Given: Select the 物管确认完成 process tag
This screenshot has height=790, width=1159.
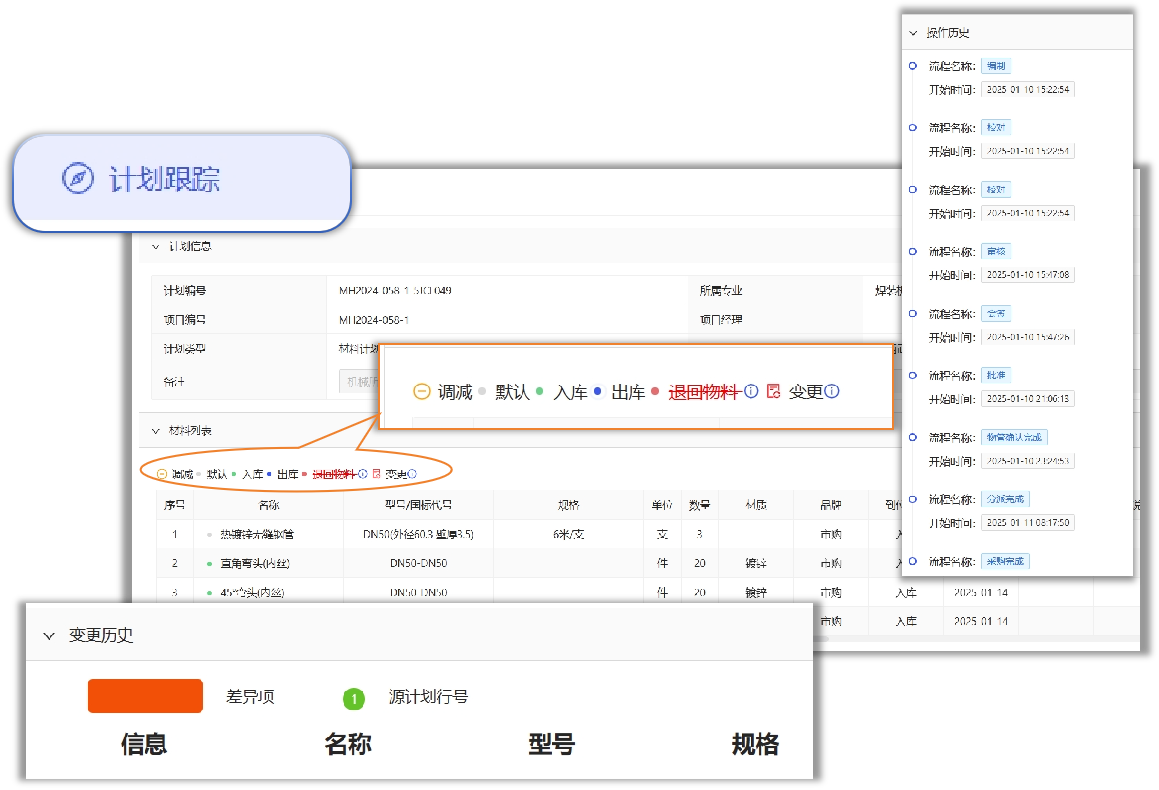Looking at the screenshot, I should pos(1014,437).
